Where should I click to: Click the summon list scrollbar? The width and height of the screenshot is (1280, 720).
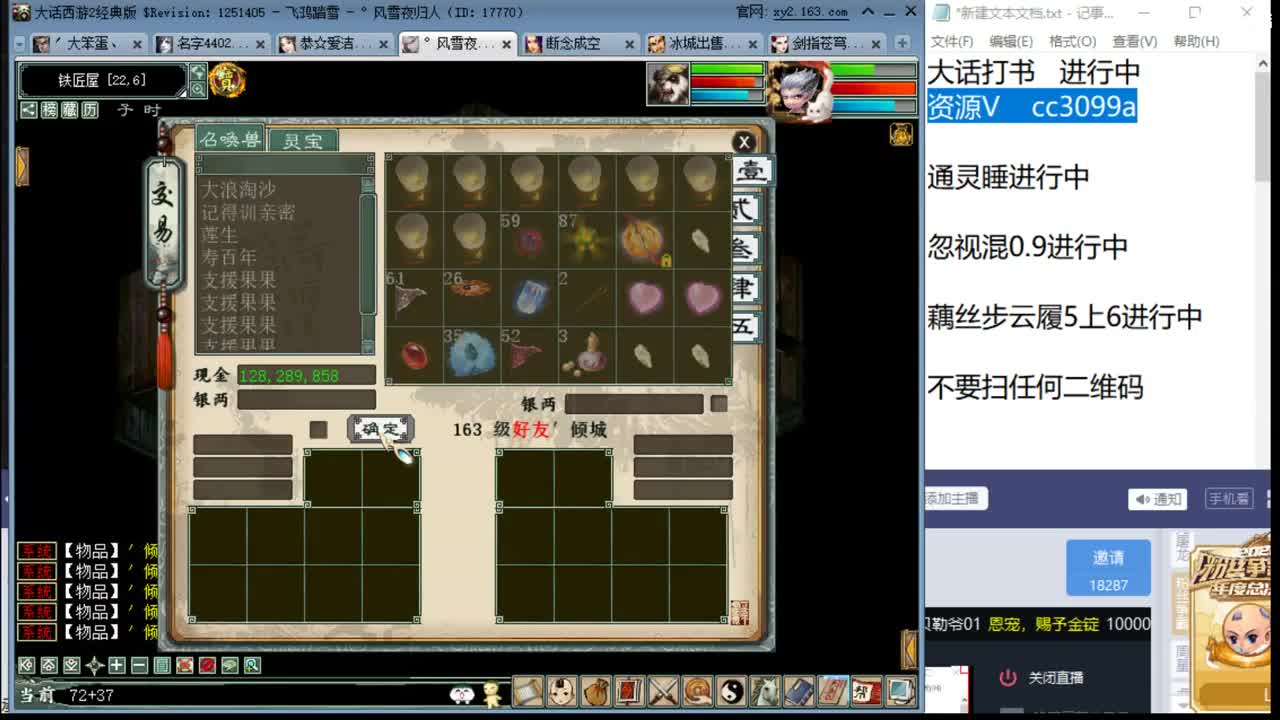click(x=367, y=255)
